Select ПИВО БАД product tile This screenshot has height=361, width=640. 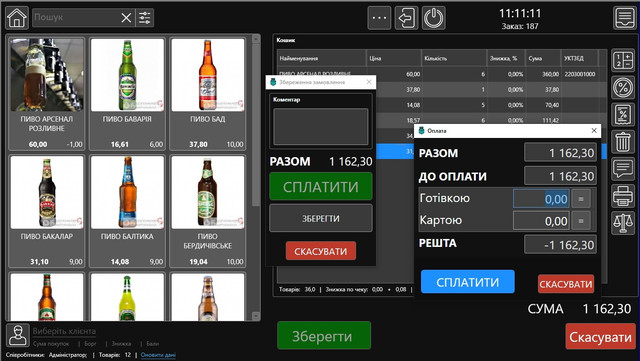tap(207, 94)
